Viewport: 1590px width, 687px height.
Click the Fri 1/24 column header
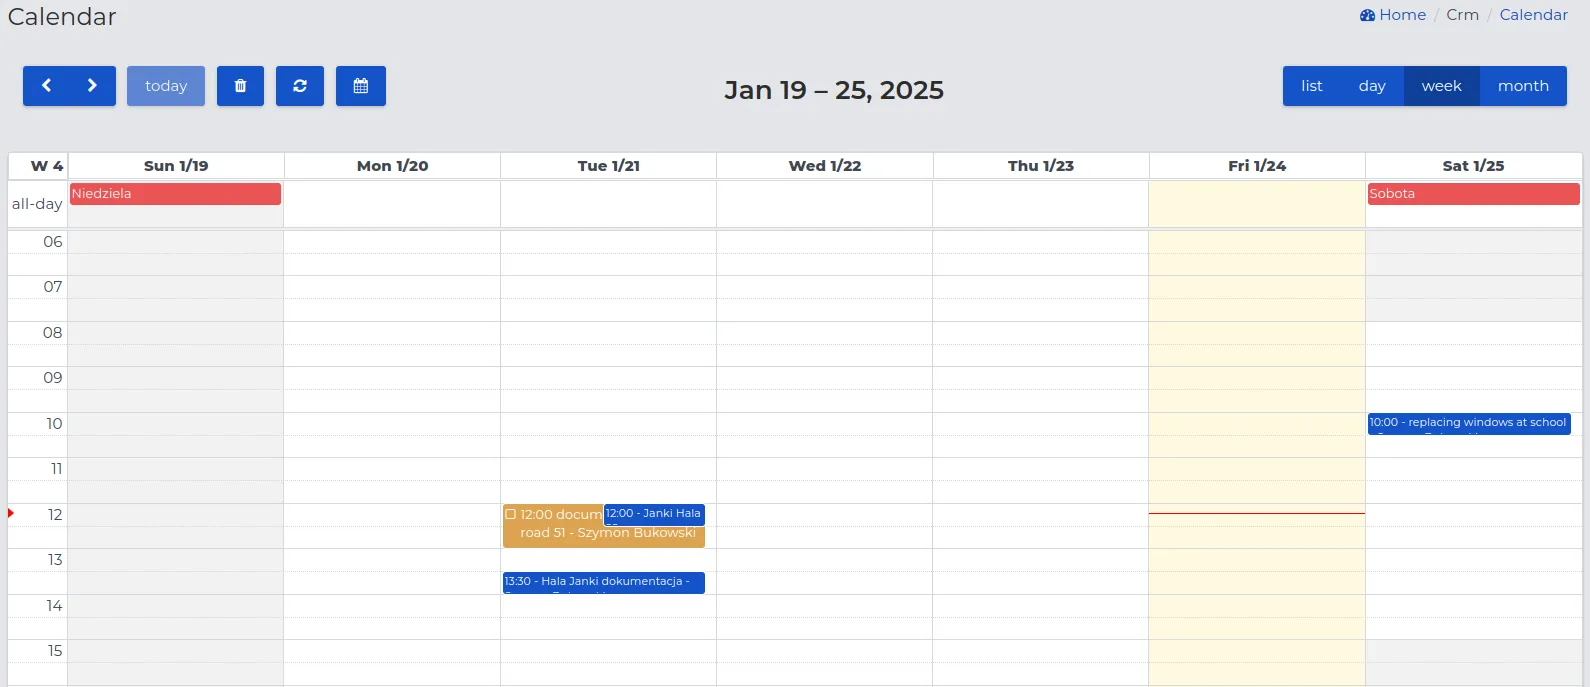pyautogui.click(x=1257, y=166)
